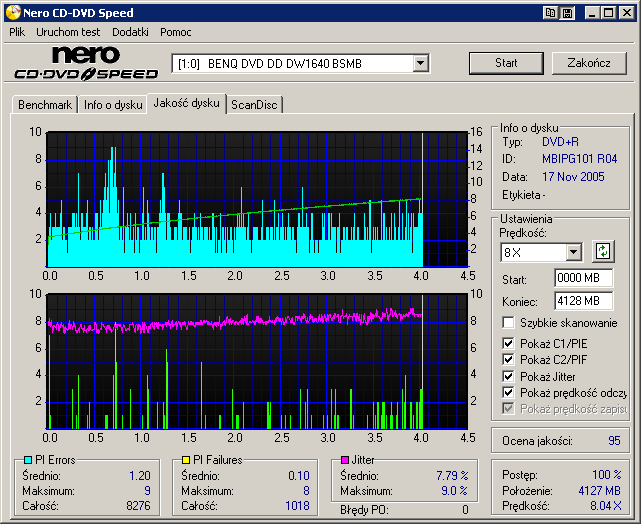Viewport: 641px width, 524px height.
Task: Switch to the Info o dysku tab
Action: [113, 105]
